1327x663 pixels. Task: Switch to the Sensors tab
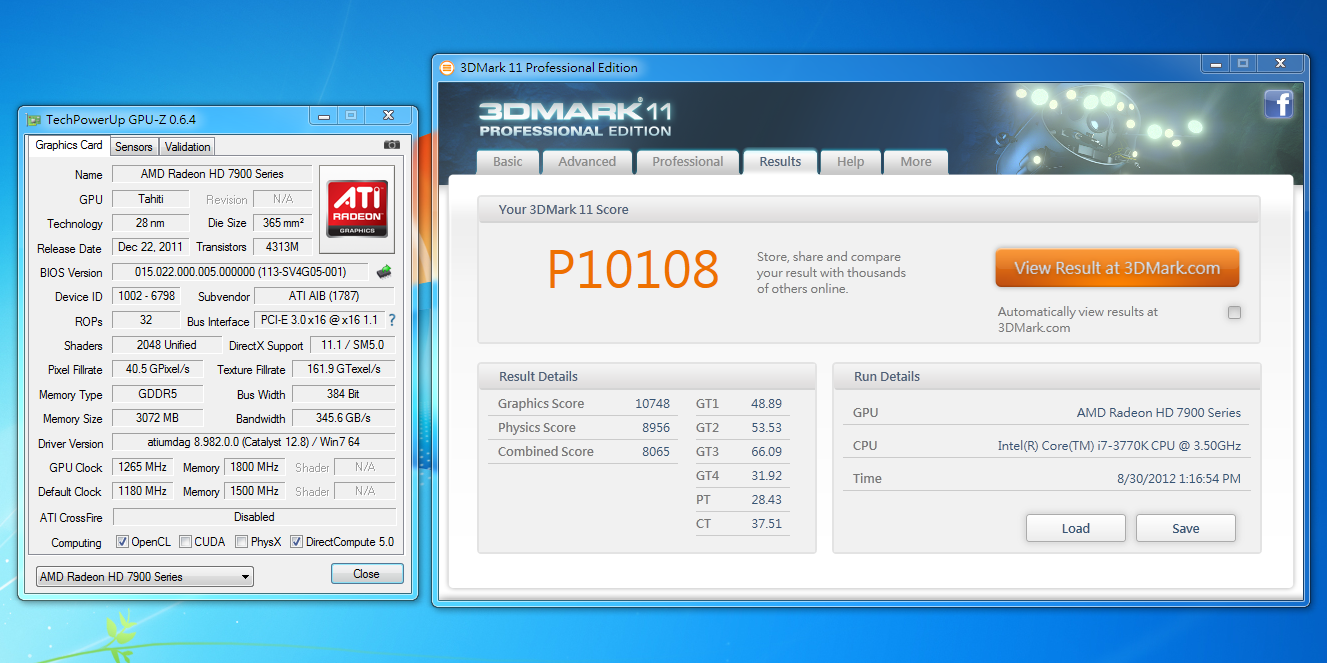click(x=134, y=146)
